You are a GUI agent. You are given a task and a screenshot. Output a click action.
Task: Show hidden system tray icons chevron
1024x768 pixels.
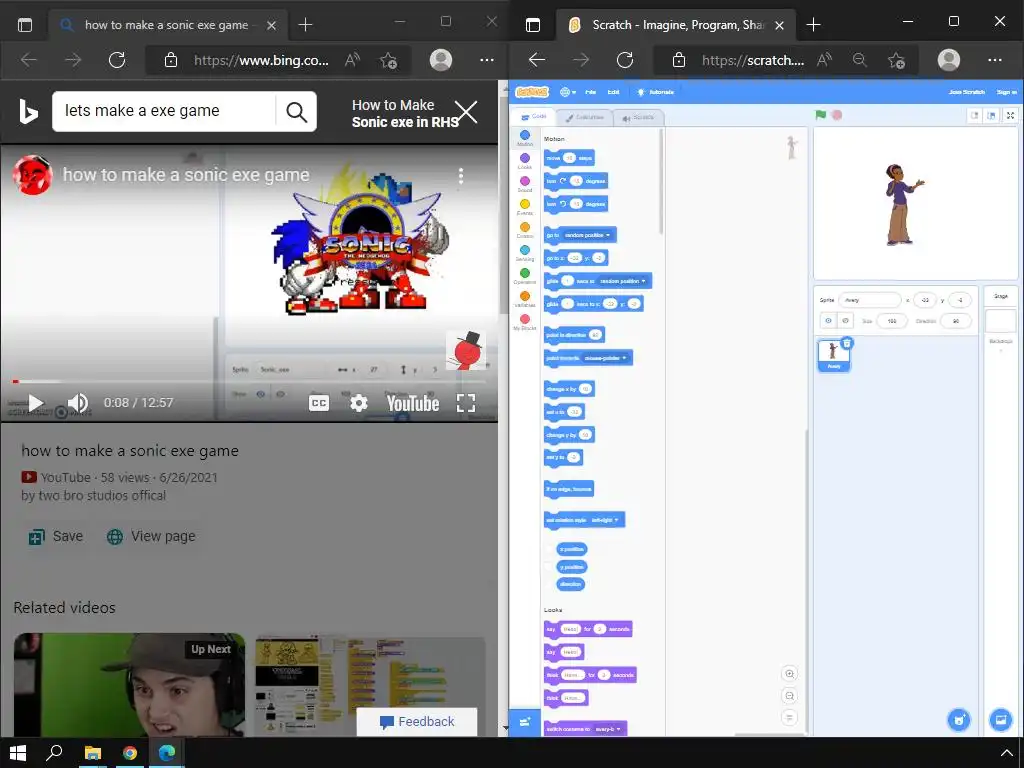pyautogui.click(x=1006, y=753)
